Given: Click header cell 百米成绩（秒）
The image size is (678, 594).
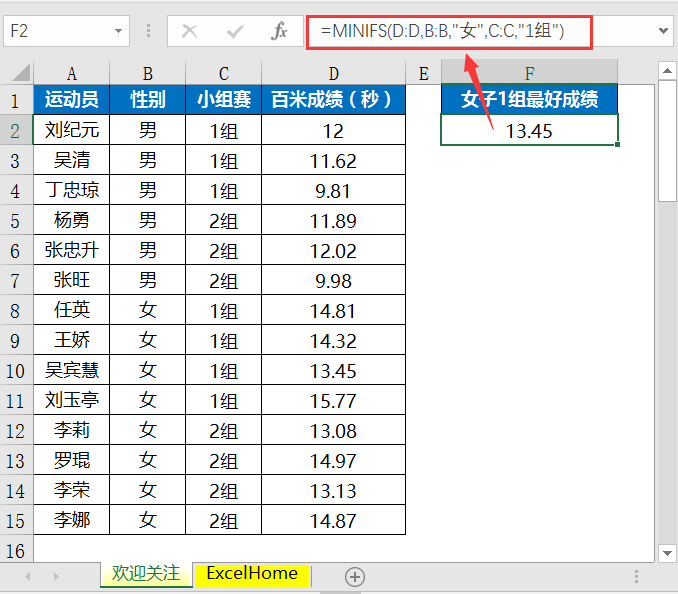Looking at the screenshot, I should tap(333, 100).
